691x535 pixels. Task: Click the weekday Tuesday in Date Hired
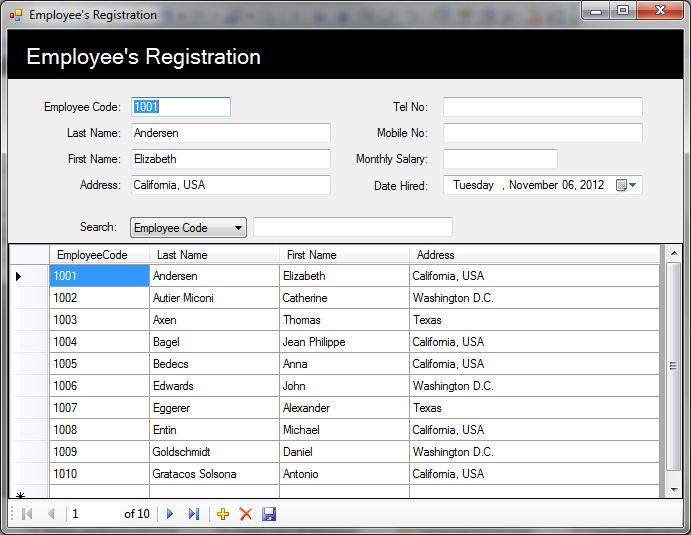(473, 185)
